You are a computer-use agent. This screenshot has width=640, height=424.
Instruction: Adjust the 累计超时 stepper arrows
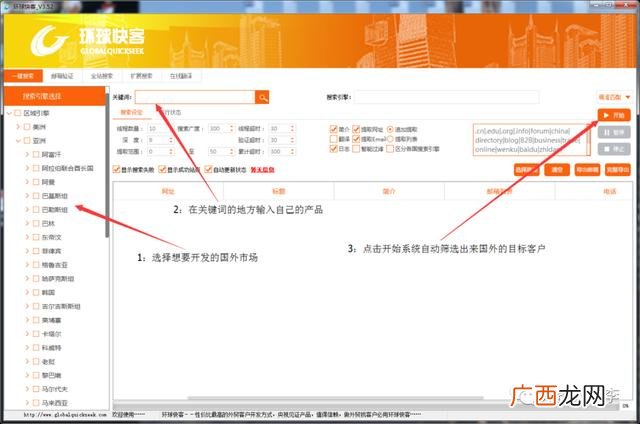pos(292,151)
